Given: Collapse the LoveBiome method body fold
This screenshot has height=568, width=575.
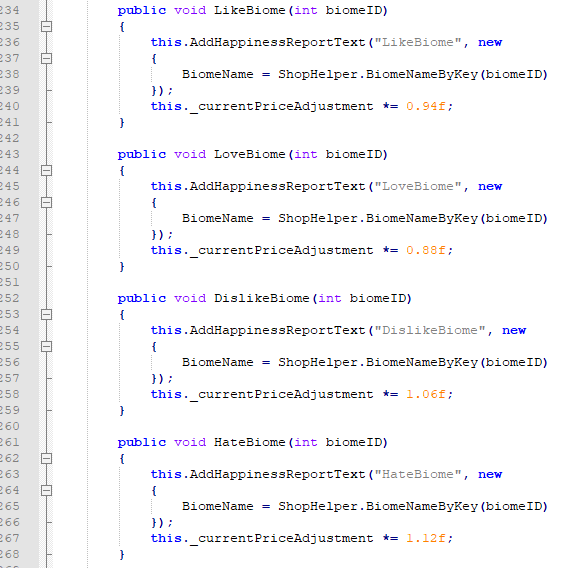Looking at the screenshot, I should pos(47,171).
